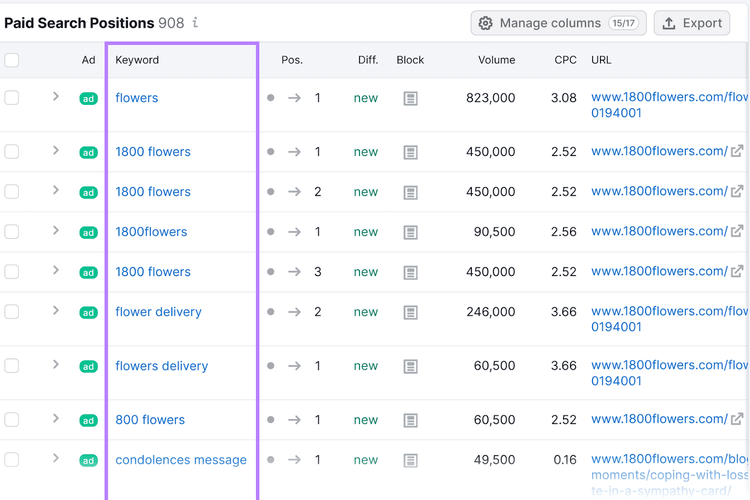Click the ad badge for 800 flowers

[88, 421]
